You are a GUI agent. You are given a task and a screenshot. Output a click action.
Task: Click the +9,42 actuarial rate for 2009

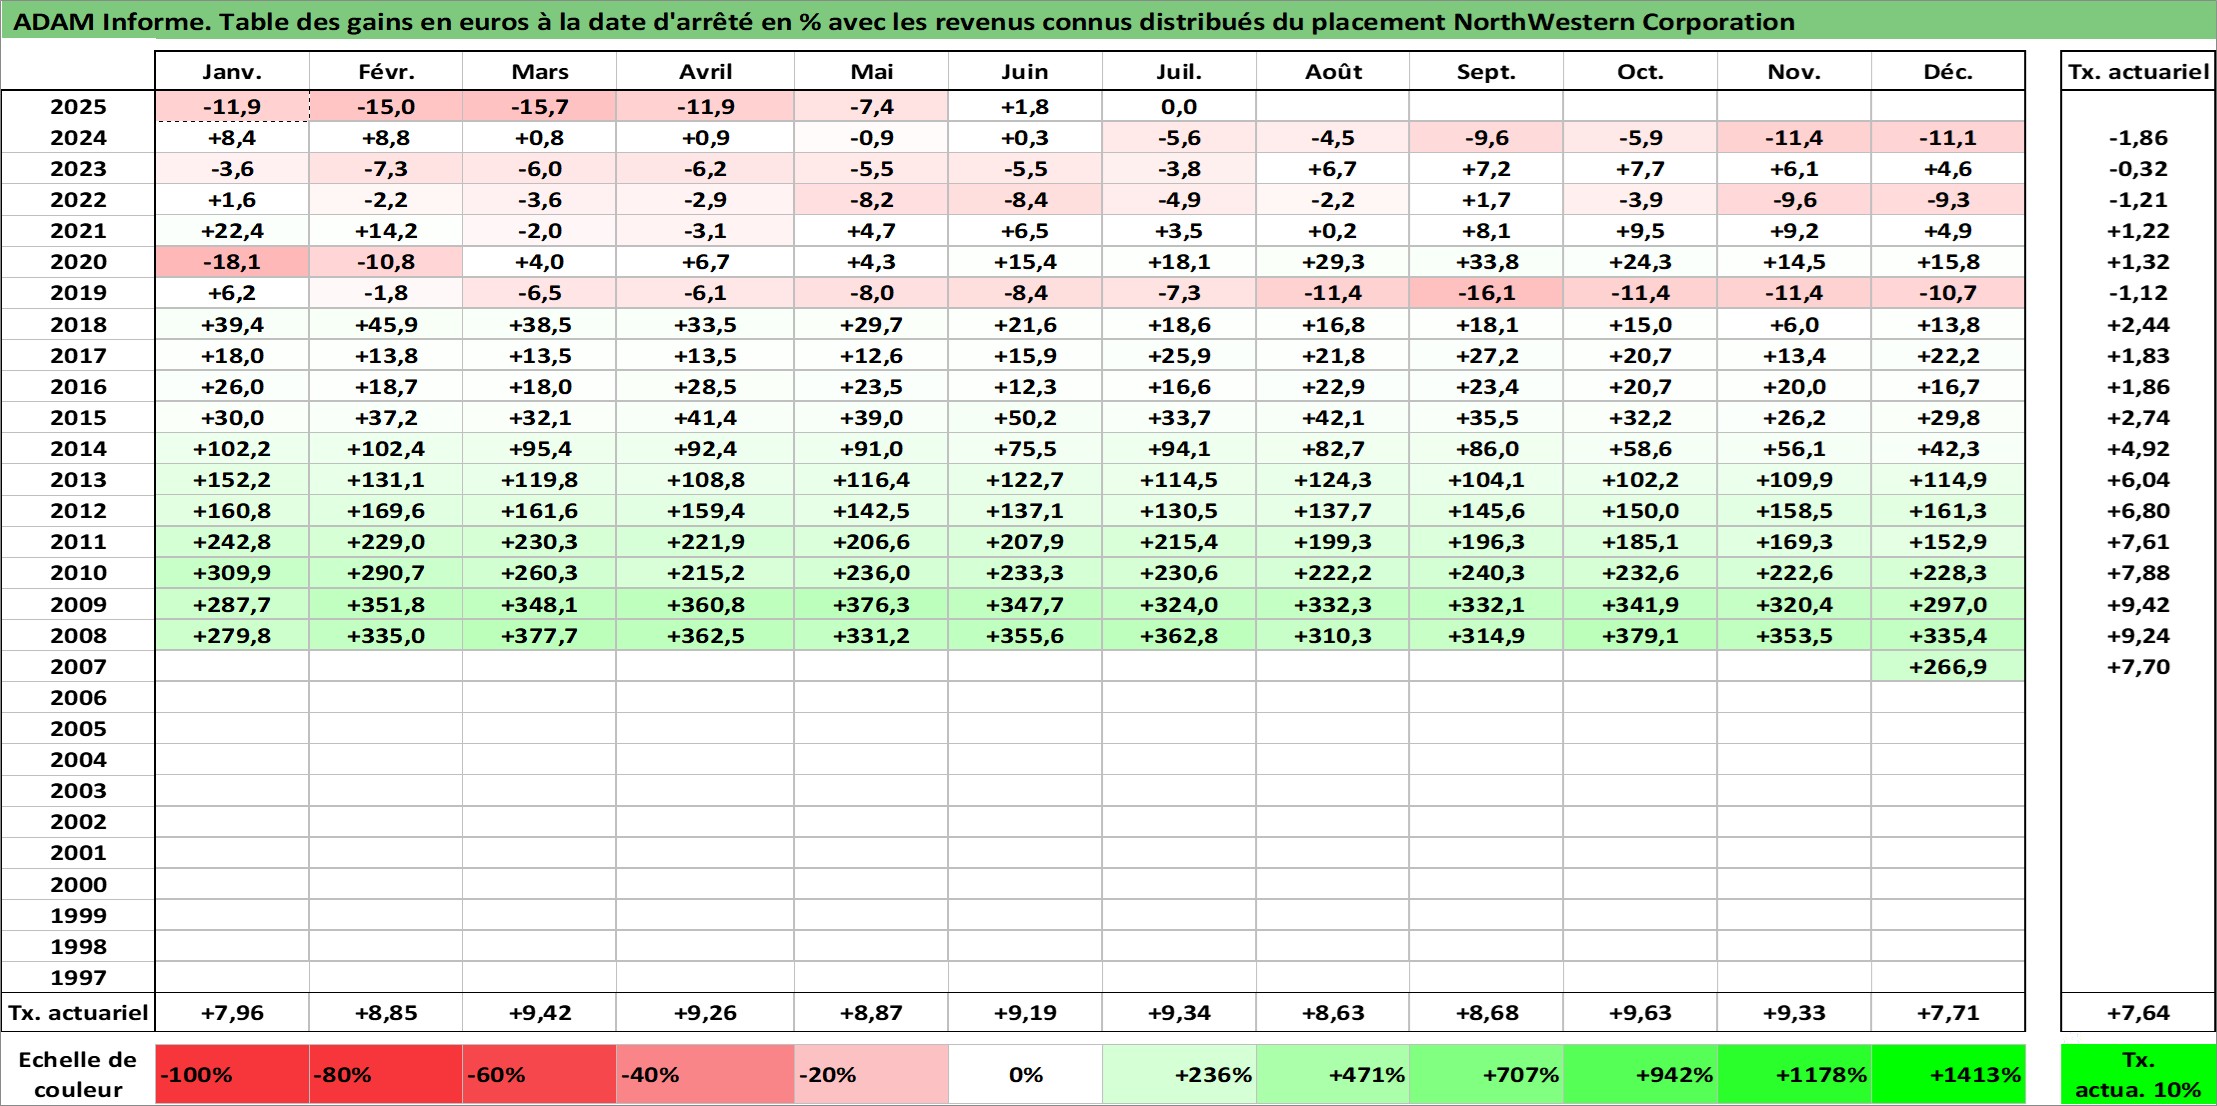click(2138, 605)
